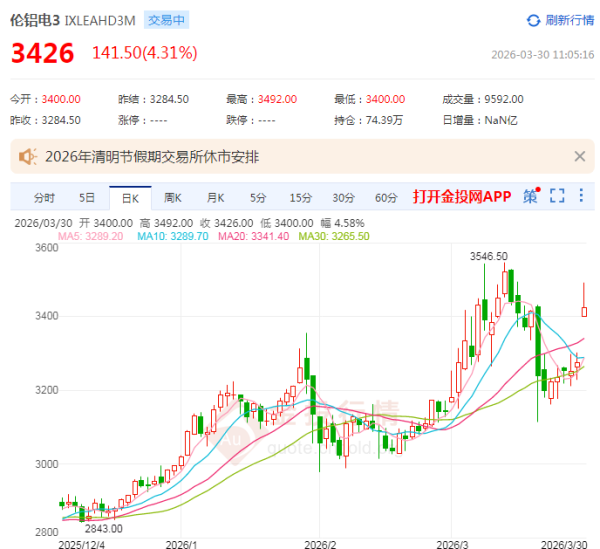Viewport: 600px width, 549px height.
Task: Click the latest red candlestick for 2026/3/30
Action: click(x=584, y=311)
